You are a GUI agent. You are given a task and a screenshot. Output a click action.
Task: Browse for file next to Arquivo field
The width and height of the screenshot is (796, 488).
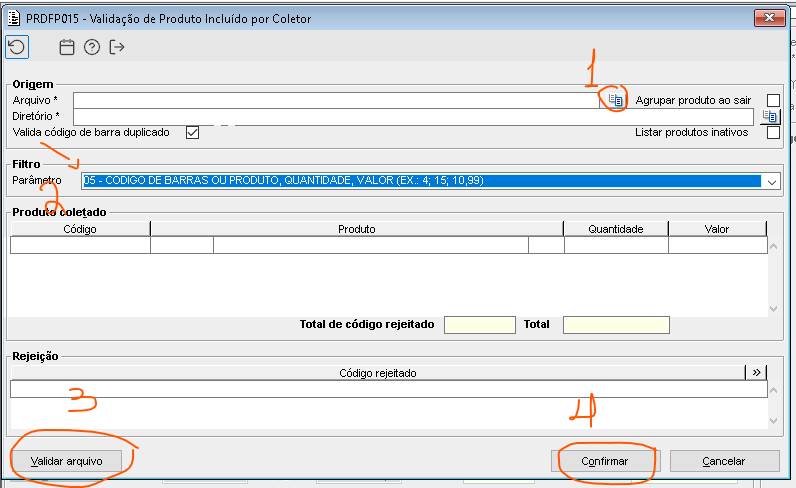[x=615, y=100]
